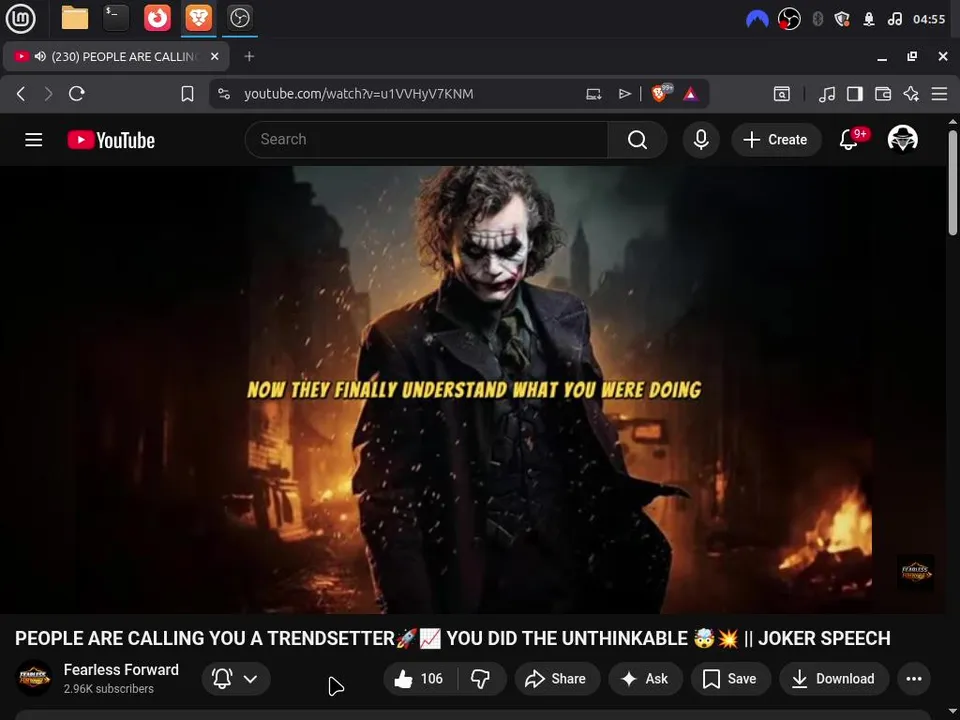
Task: Open the Fearless Forward channel name
Action: [x=121, y=670]
